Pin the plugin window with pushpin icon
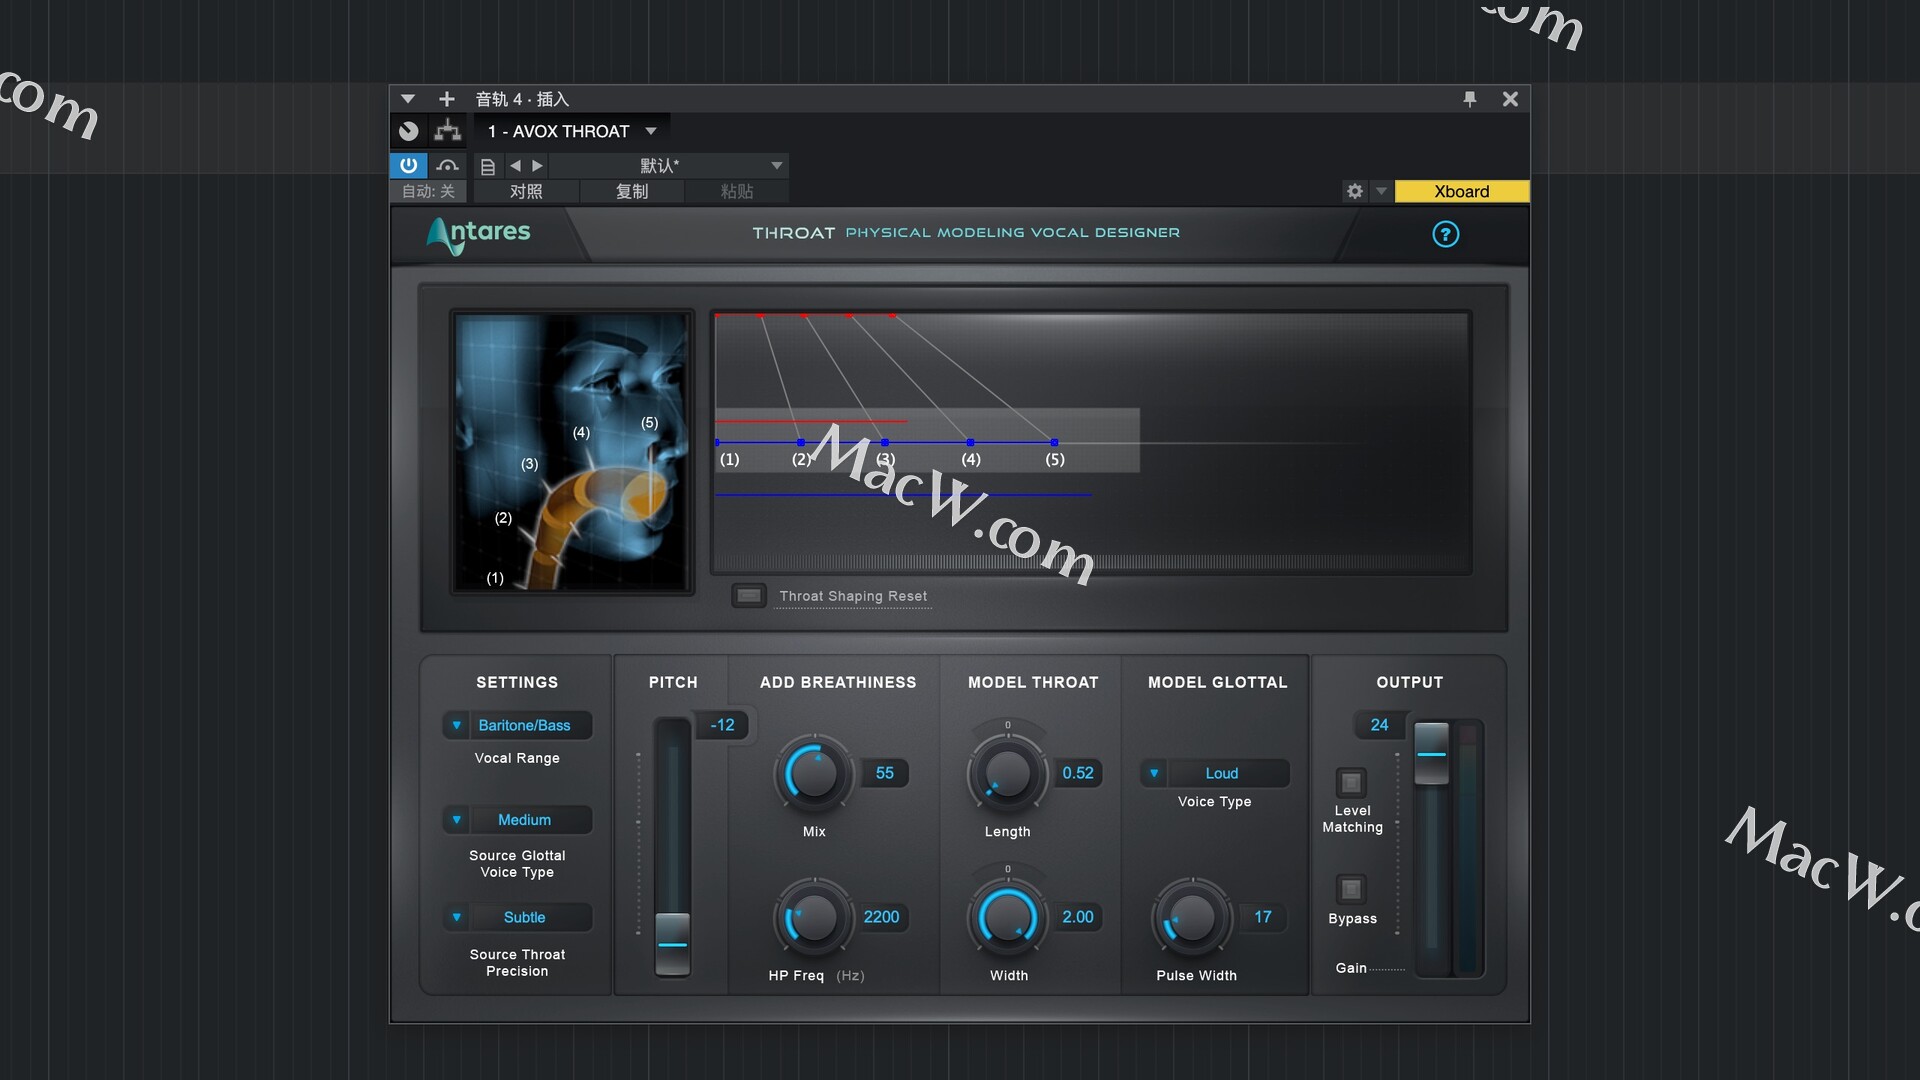1920x1080 pixels. coord(1469,99)
